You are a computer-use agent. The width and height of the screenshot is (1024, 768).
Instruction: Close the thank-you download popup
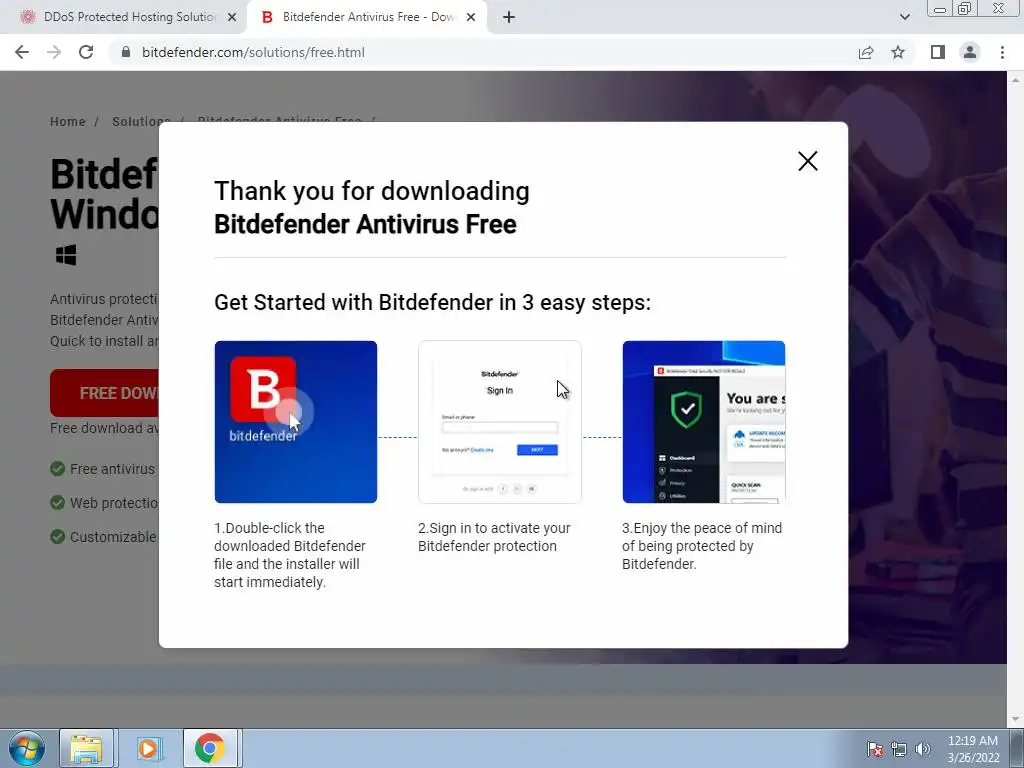click(x=807, y=161)
